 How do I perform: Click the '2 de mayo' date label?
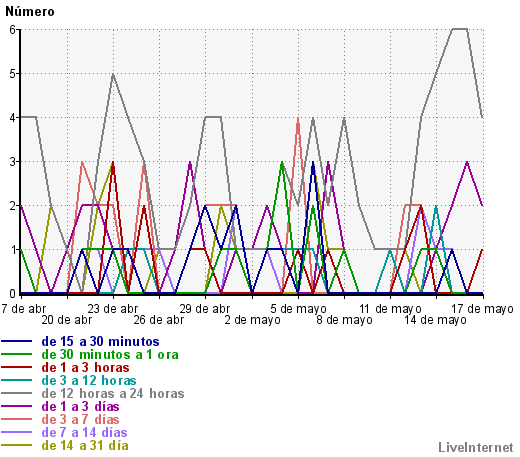252,320
